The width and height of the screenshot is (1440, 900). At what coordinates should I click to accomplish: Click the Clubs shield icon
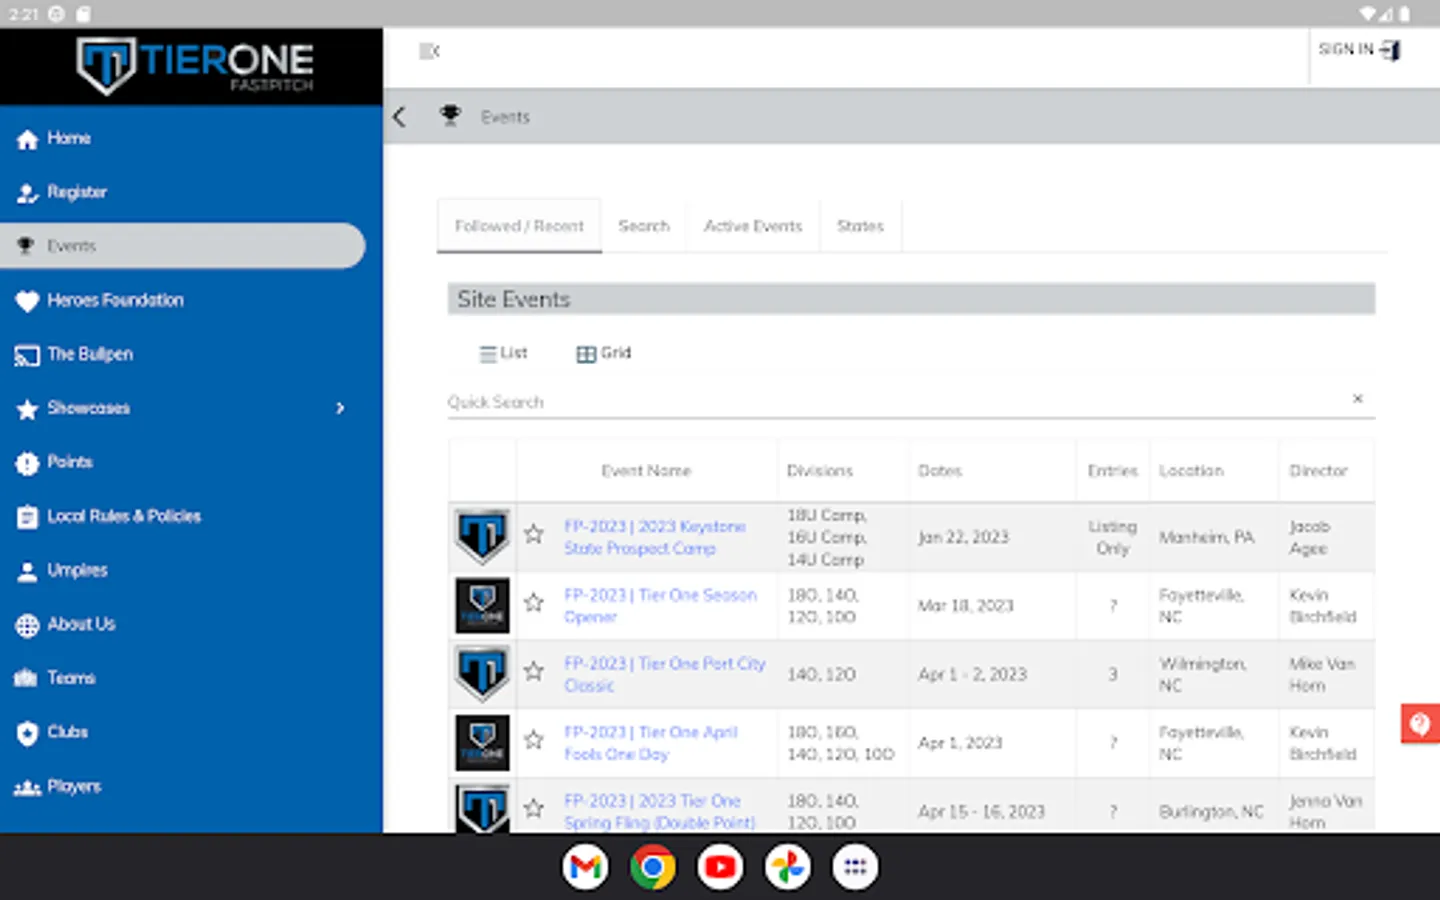click(27, 733)
